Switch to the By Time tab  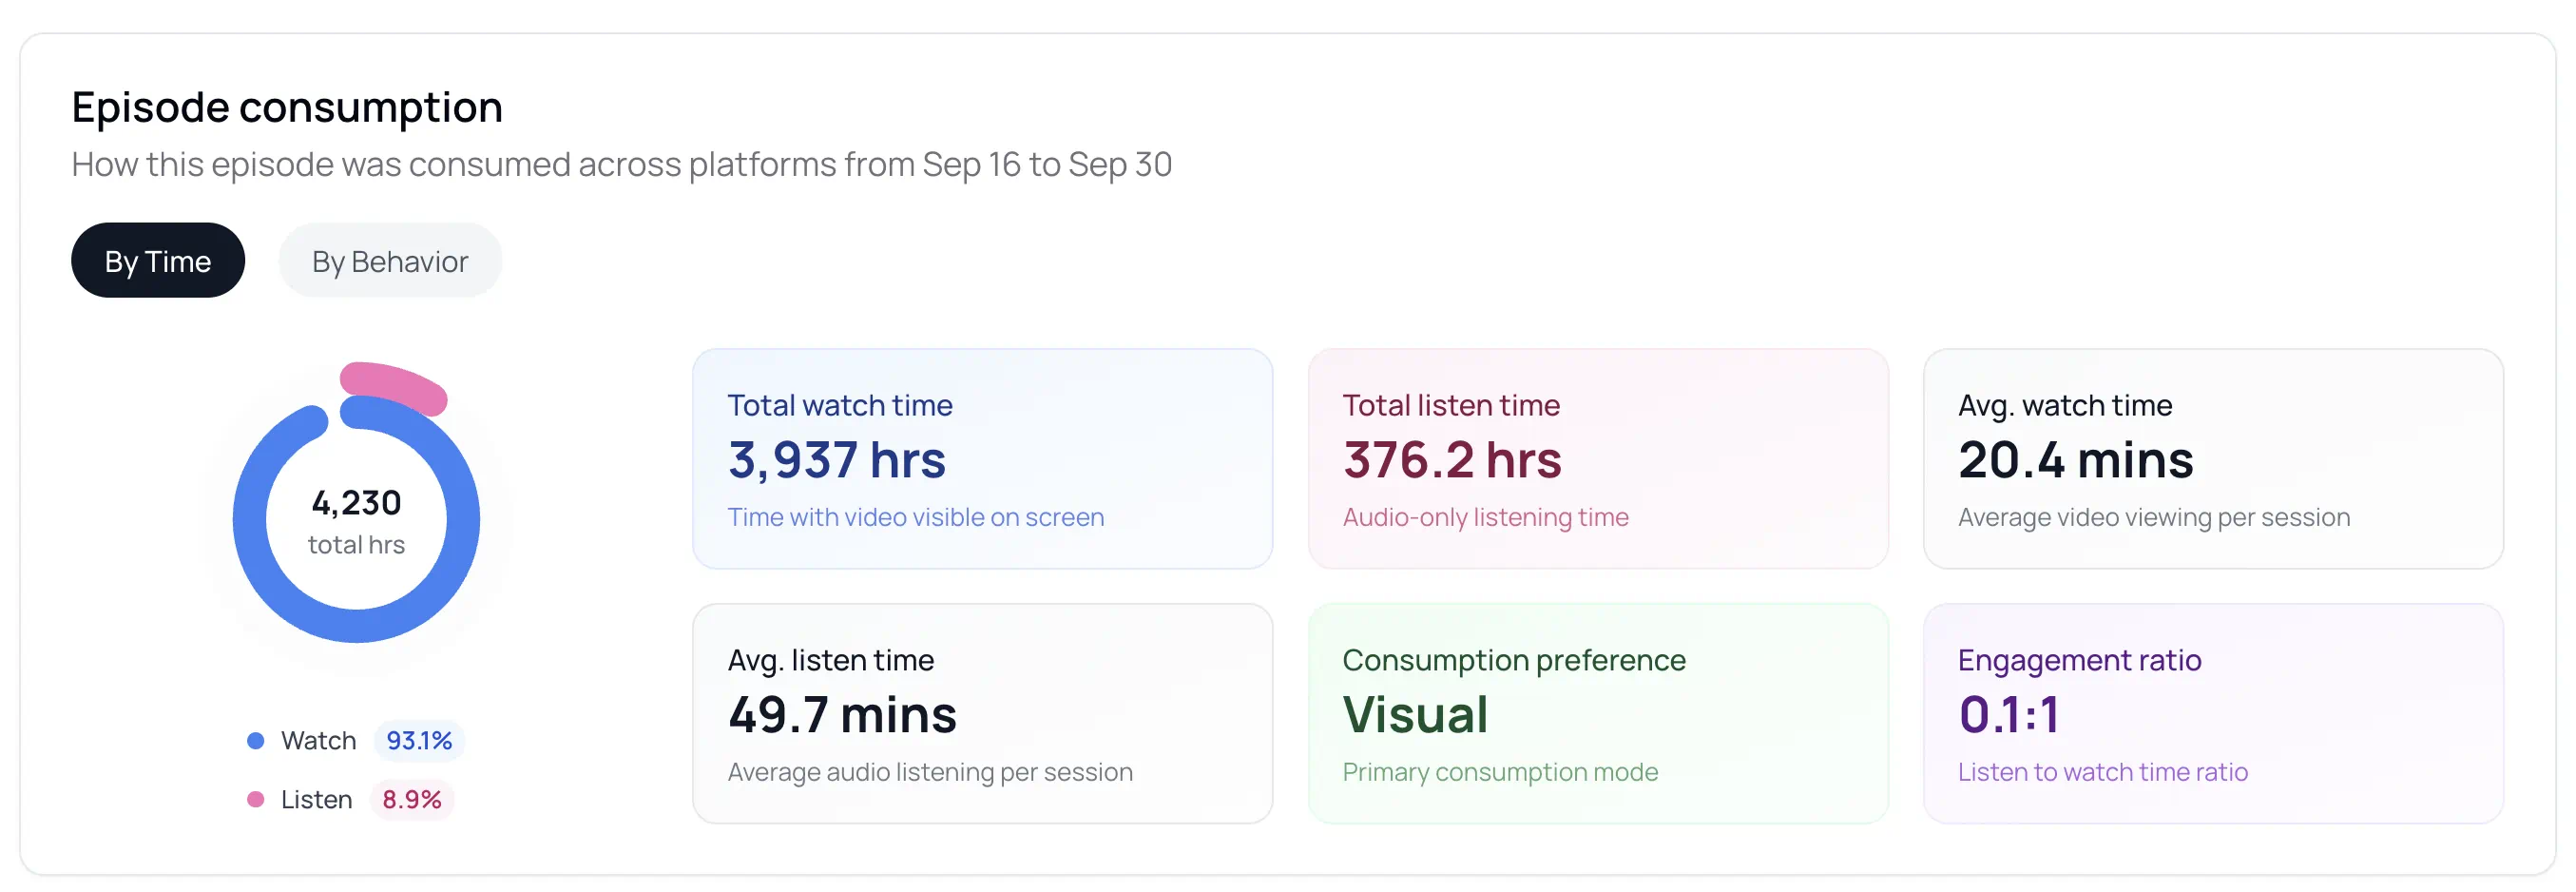pyautogui.click(x=157, y=261)
